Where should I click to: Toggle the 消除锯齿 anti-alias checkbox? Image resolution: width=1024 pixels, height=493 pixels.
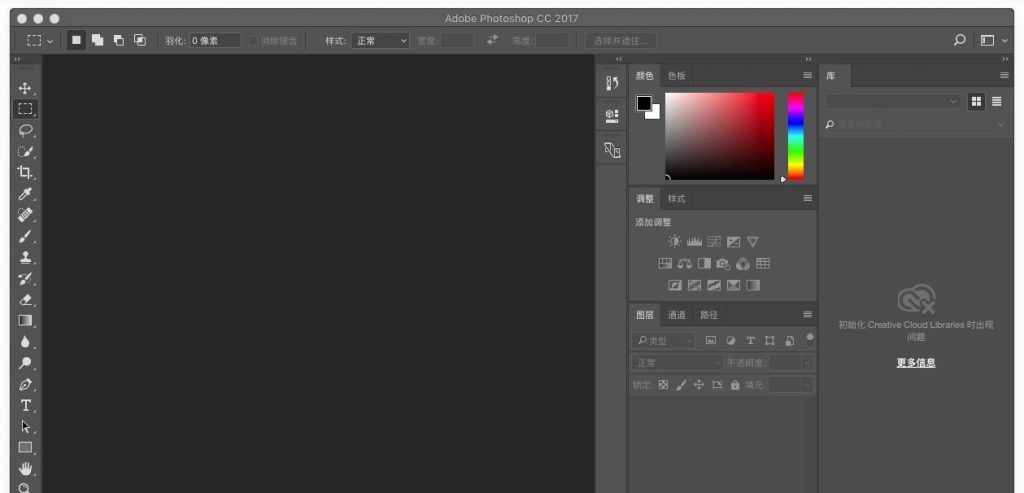253,40
